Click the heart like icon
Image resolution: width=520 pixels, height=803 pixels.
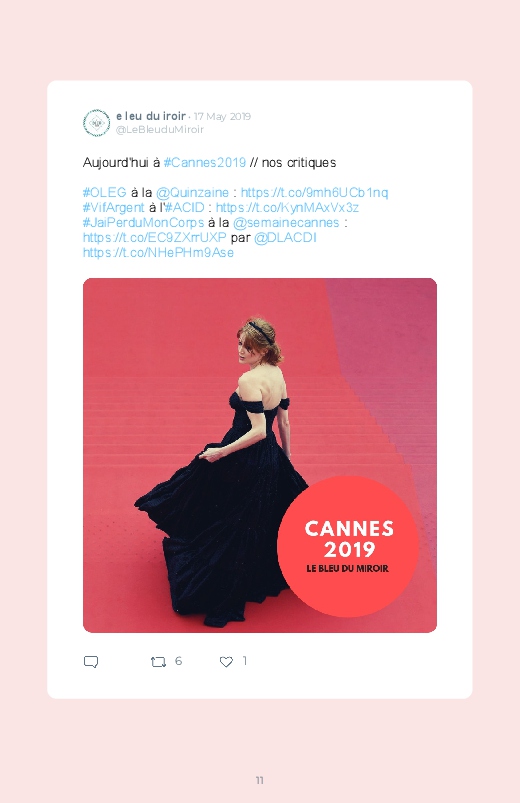[x=226, y=662]
